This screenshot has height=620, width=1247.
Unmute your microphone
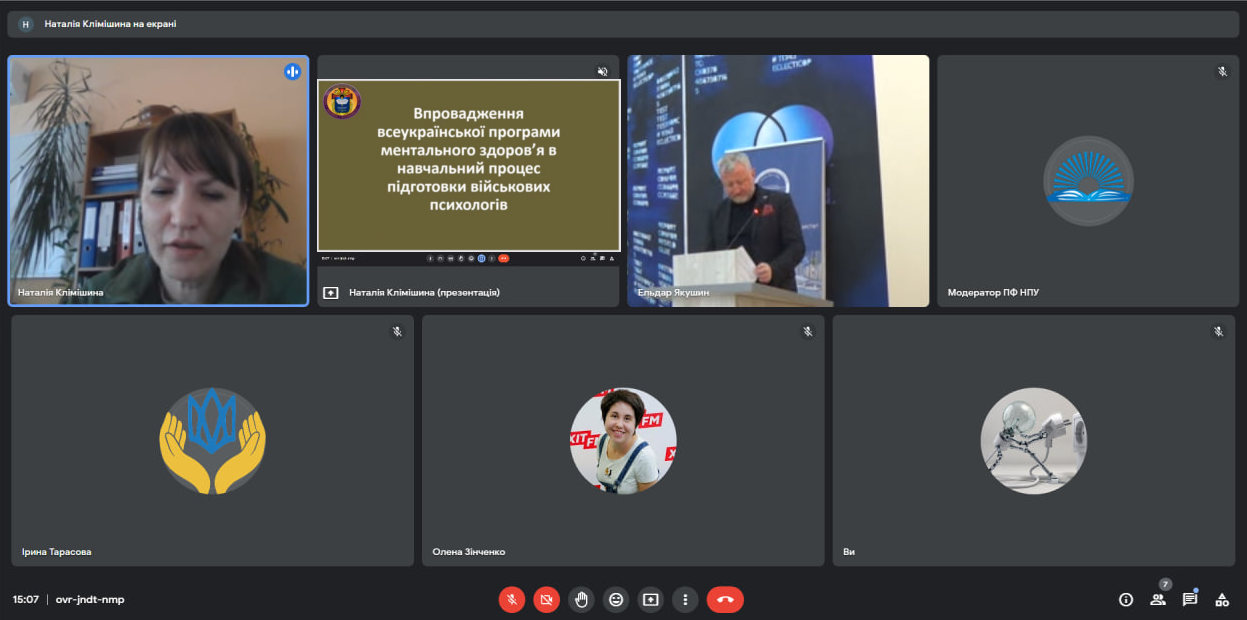click(511, 599)
